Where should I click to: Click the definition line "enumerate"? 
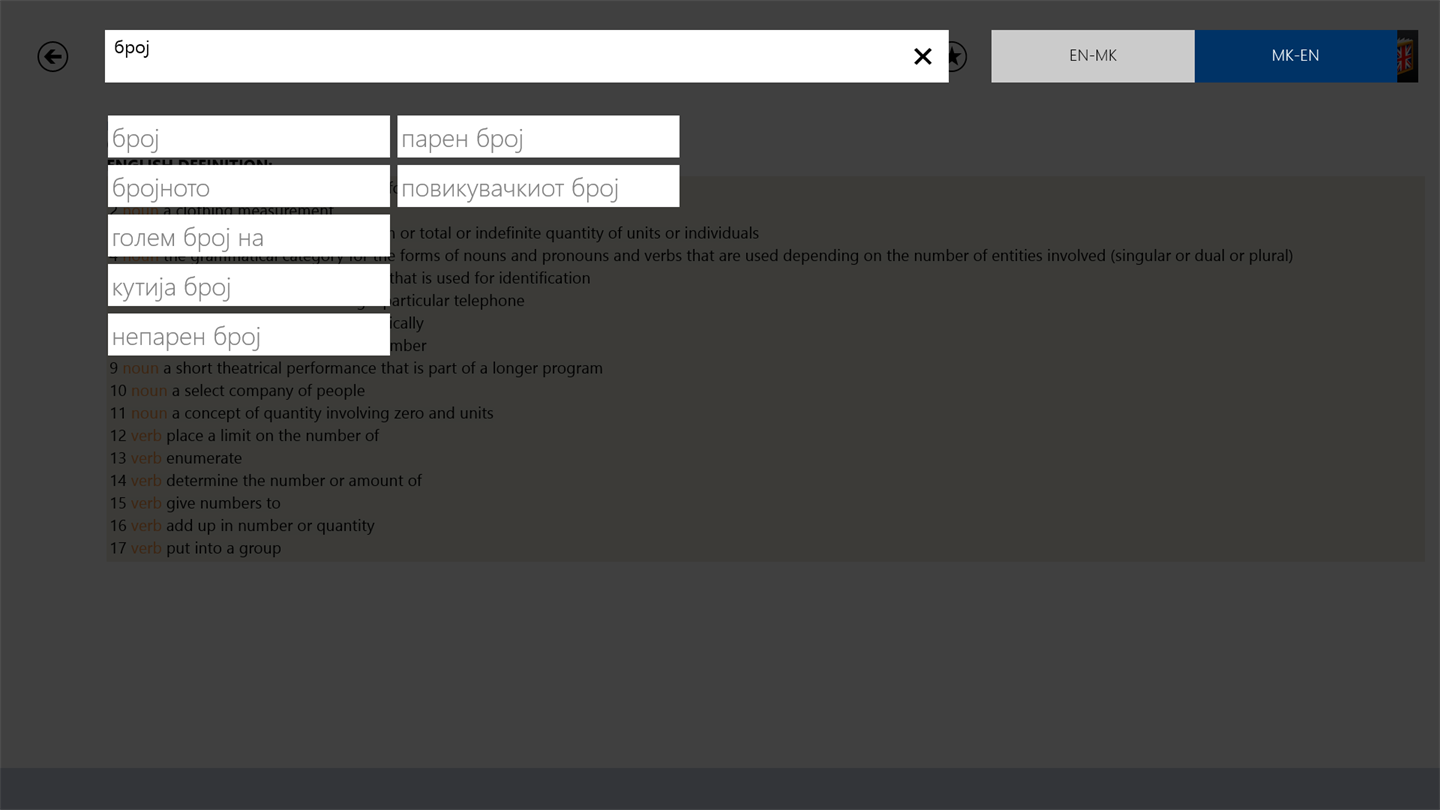176,458
